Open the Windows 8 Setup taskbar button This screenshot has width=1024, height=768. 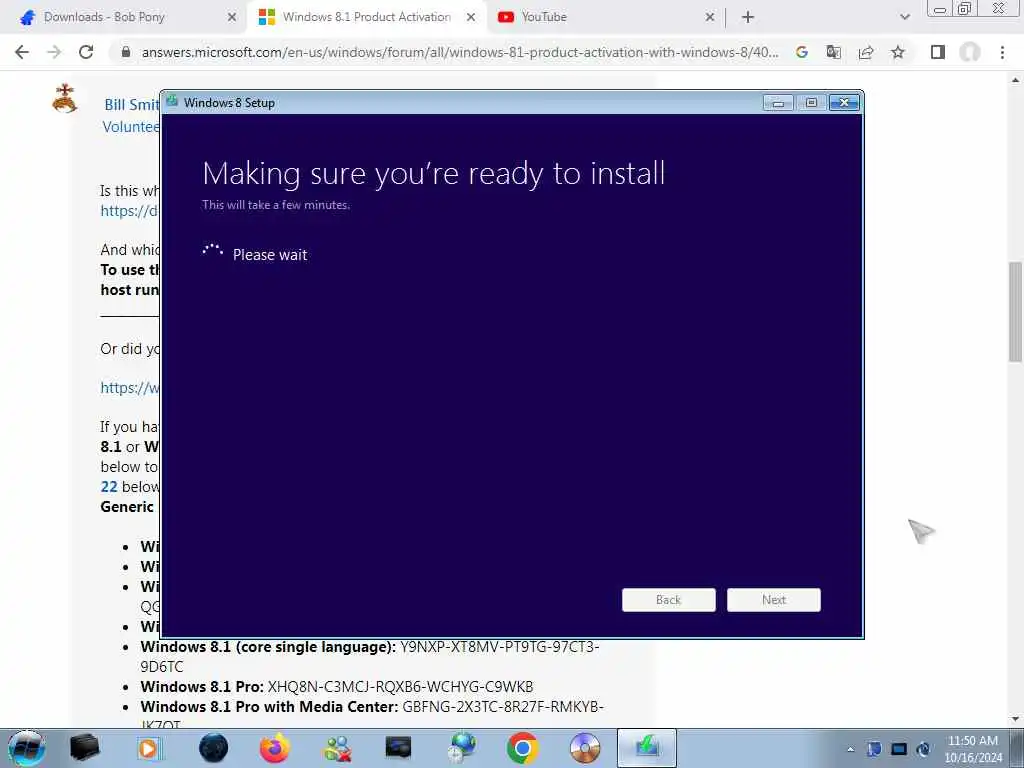pyautogui.click(x=647, y=748)
